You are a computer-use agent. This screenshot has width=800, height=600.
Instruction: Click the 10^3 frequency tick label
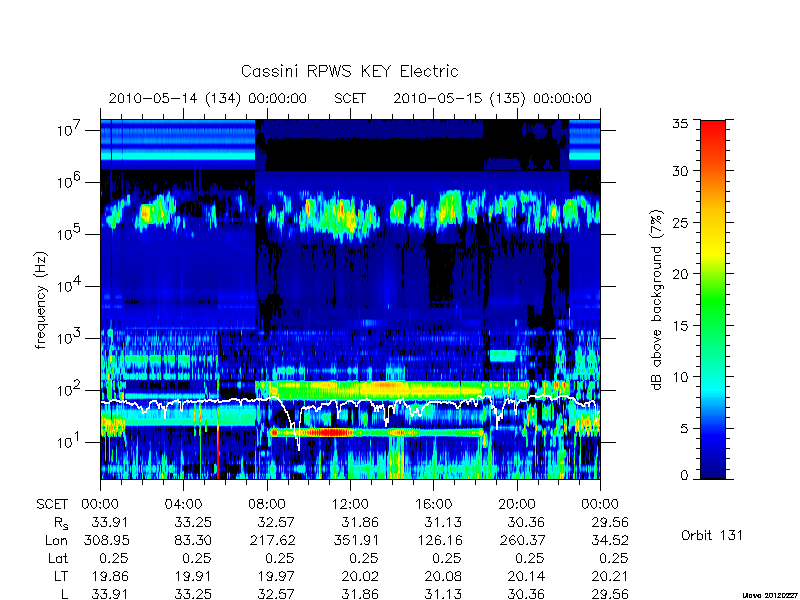[x=68, y=338]
